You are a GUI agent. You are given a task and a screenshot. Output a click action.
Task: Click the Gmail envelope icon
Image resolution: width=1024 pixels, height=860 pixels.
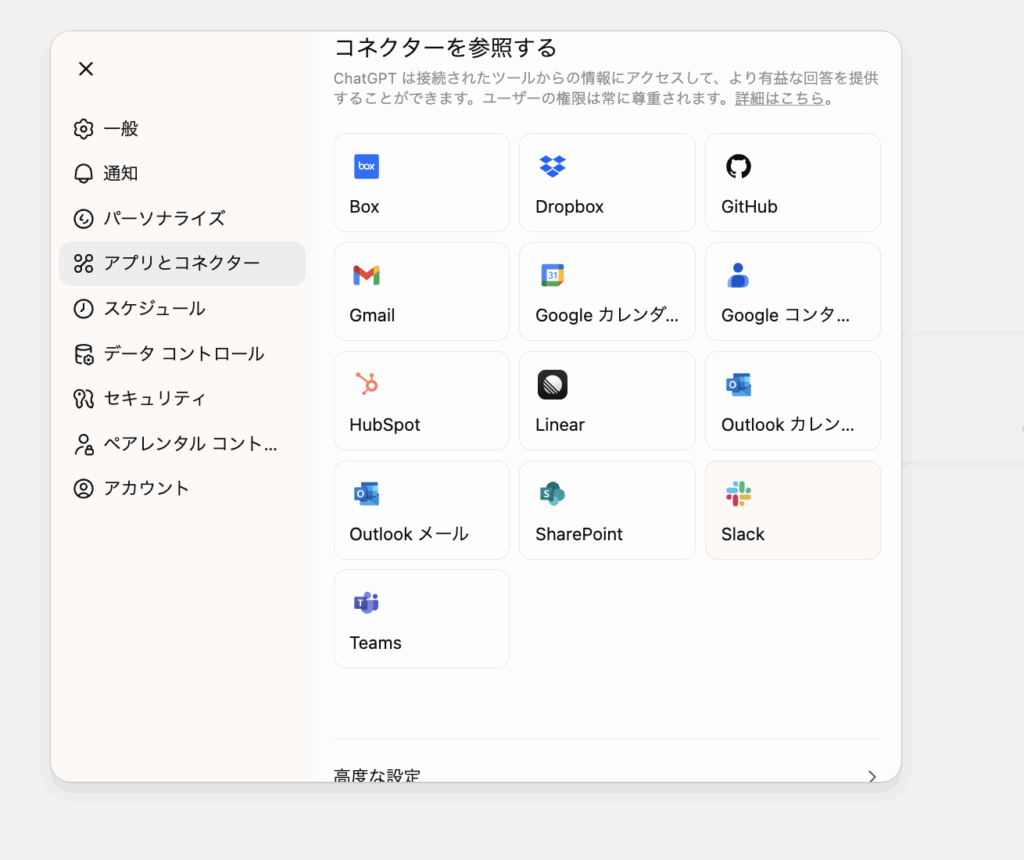(x=366, y=275)
